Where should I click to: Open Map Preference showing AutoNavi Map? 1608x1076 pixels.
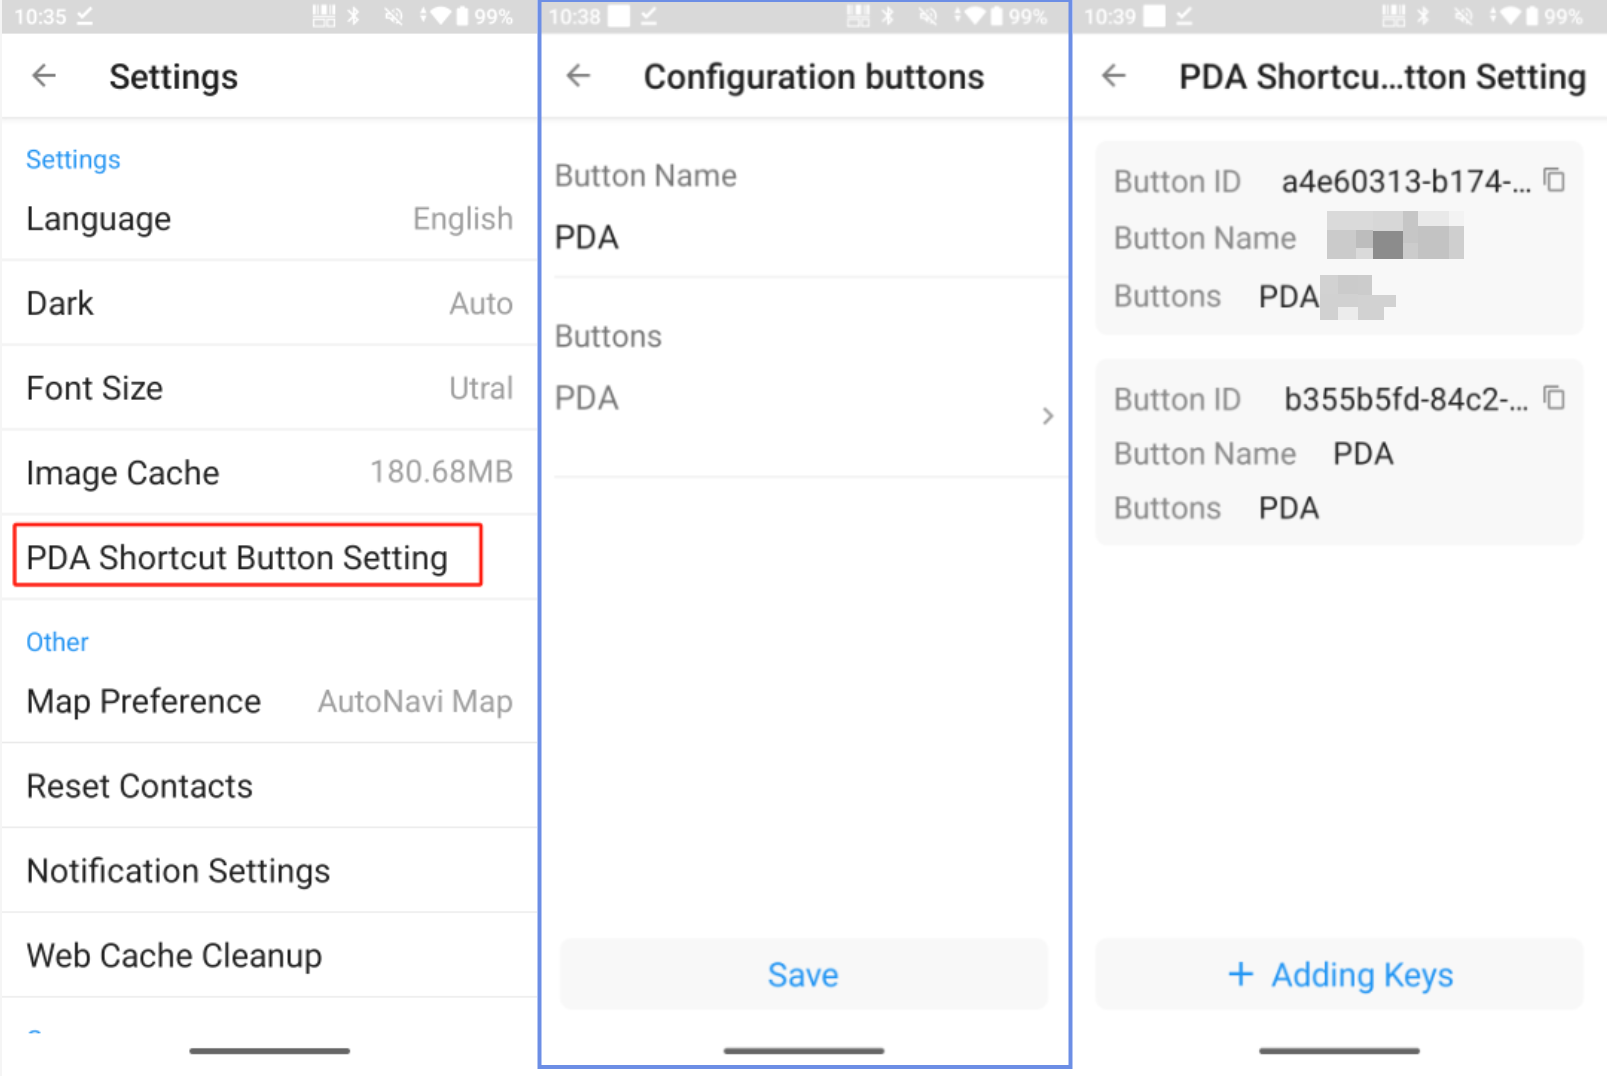[x=268, y=702]
